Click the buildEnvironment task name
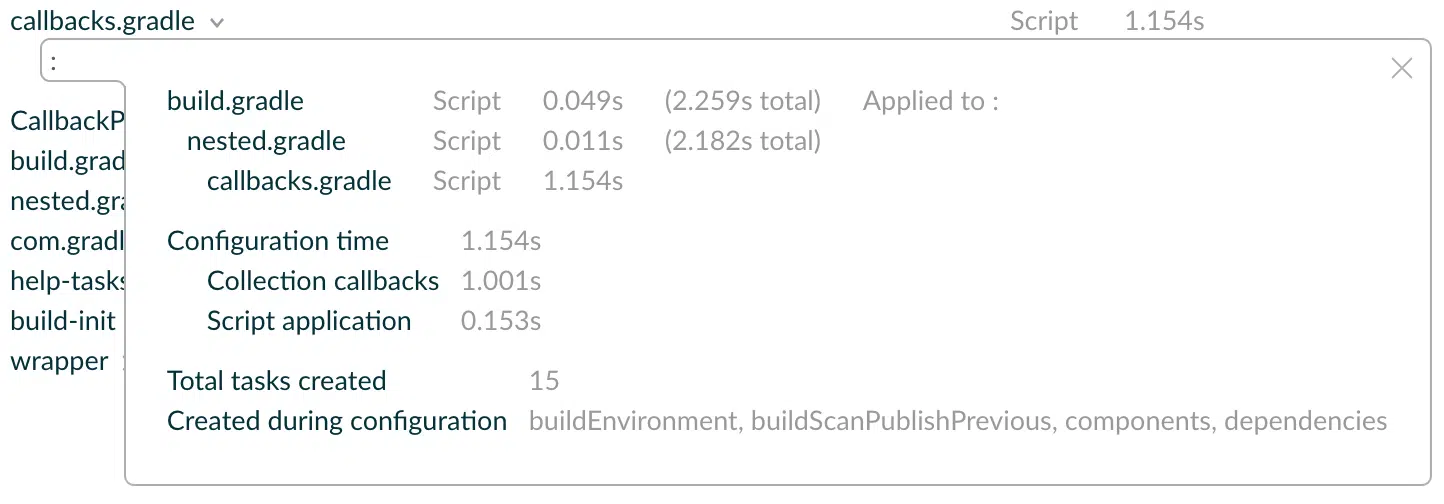1444x504 pixels. (633, 421)
